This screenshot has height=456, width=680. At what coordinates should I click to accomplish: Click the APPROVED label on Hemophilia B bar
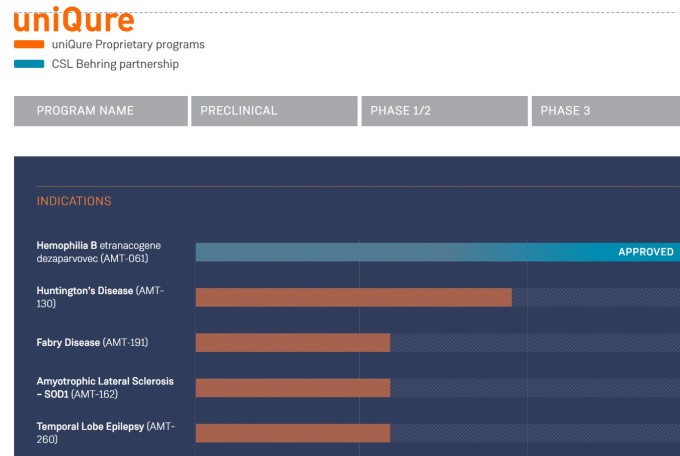point(646,252)
